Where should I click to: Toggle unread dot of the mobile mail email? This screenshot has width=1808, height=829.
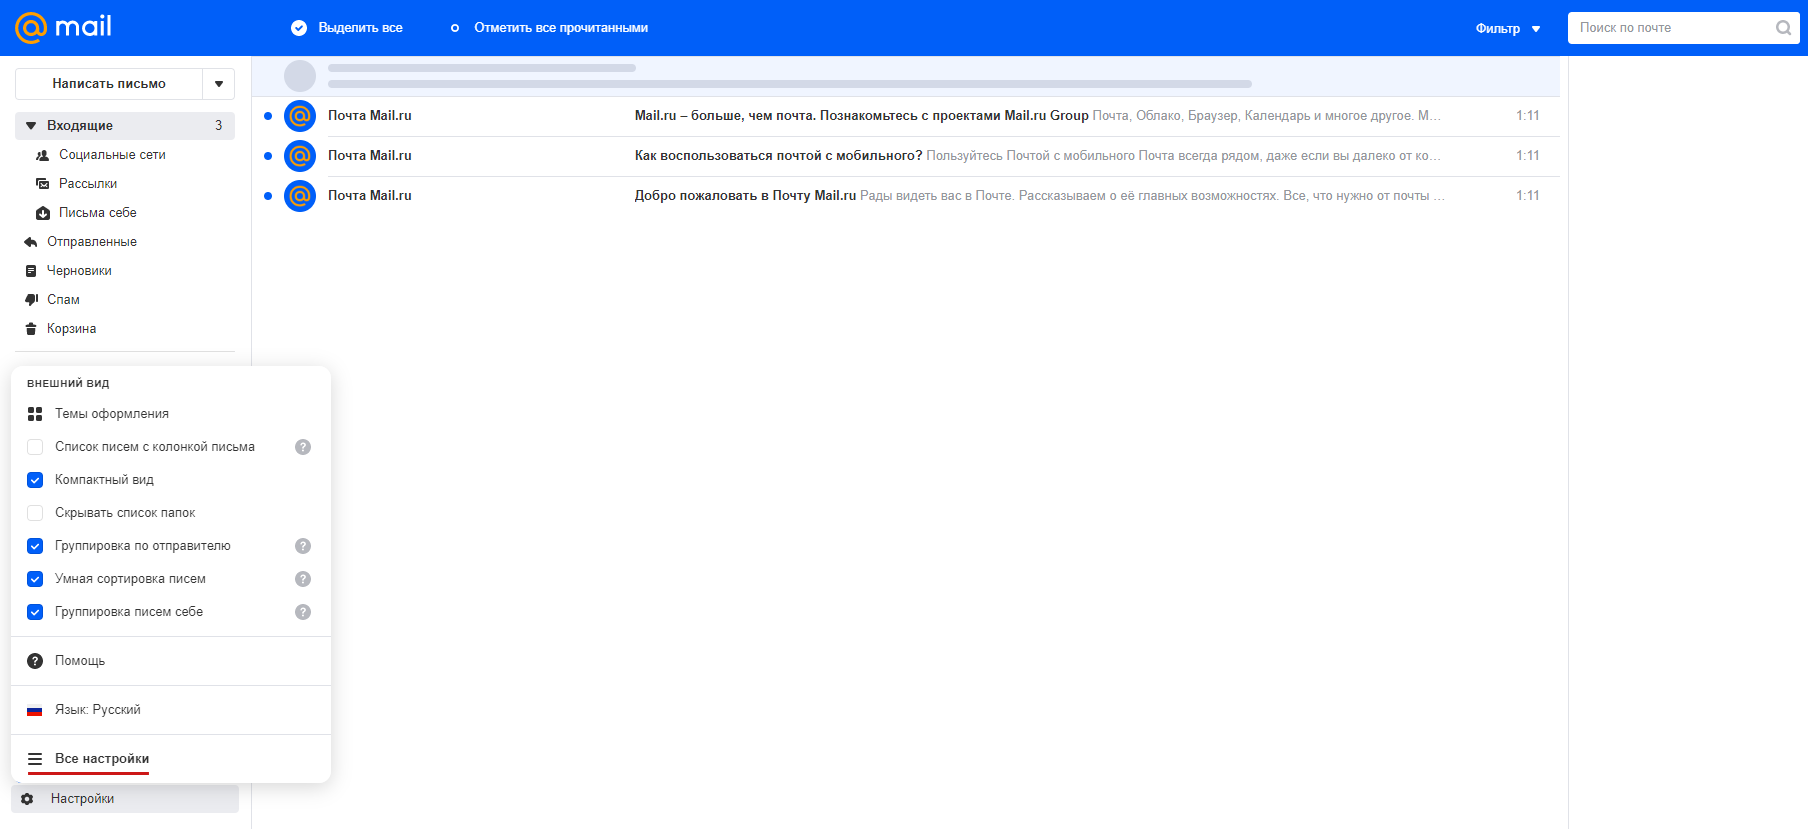[268, 156]
